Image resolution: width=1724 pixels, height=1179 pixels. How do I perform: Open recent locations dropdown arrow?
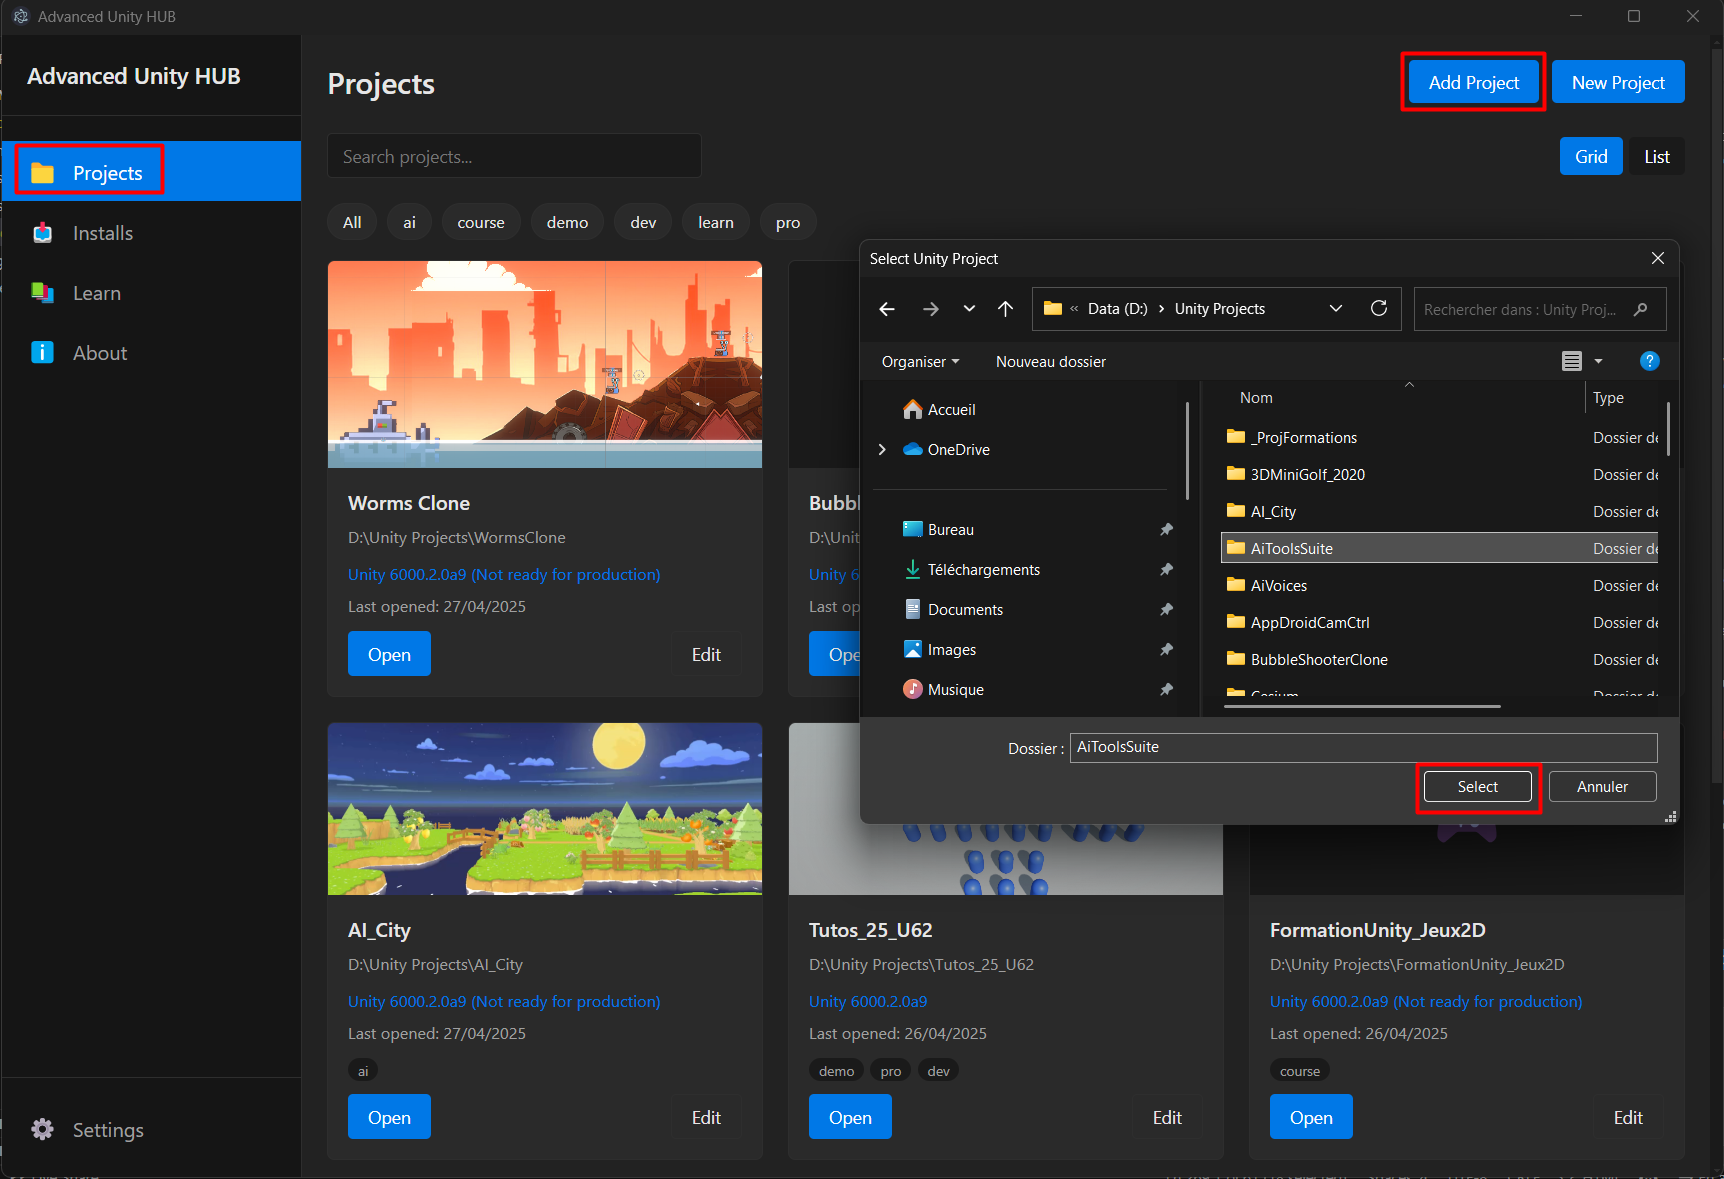tap(968, 309)
